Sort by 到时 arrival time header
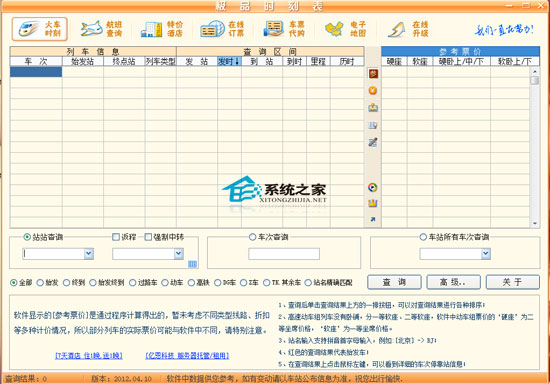The width and height of the screenshot is (550, 384). point(294,61)
